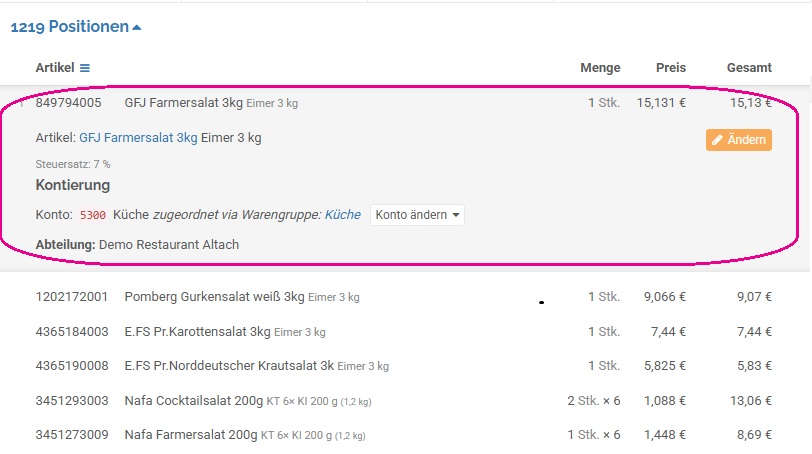Follow the Küche Warengruppe link
812x454 pixels.
(x=343, y=214)
